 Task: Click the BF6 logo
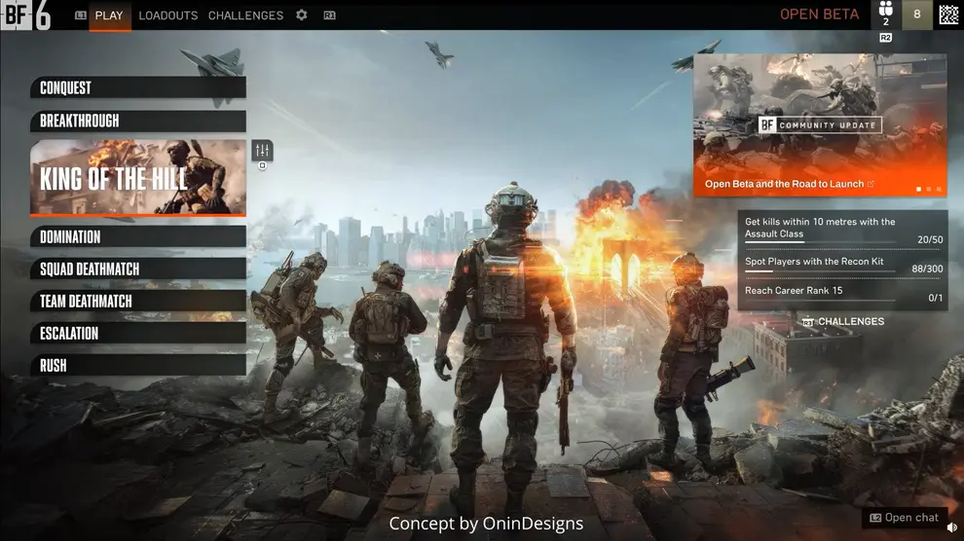point(26,15)
